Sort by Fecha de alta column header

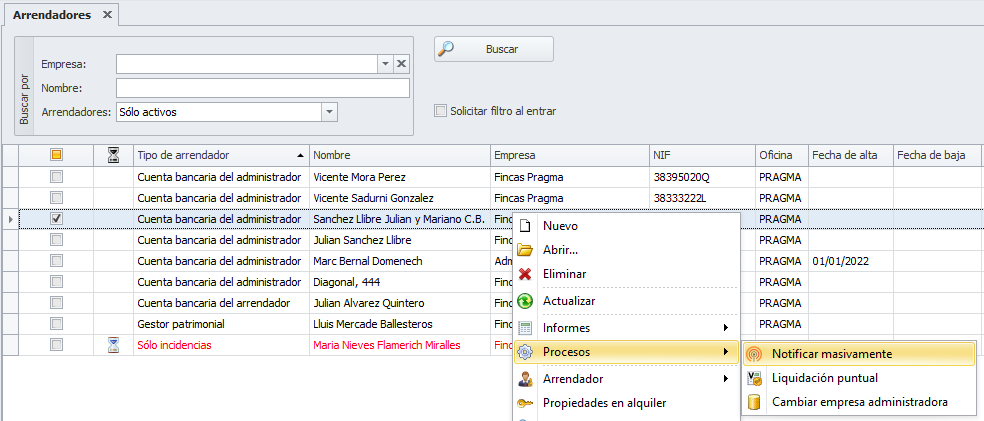point(850,155)
